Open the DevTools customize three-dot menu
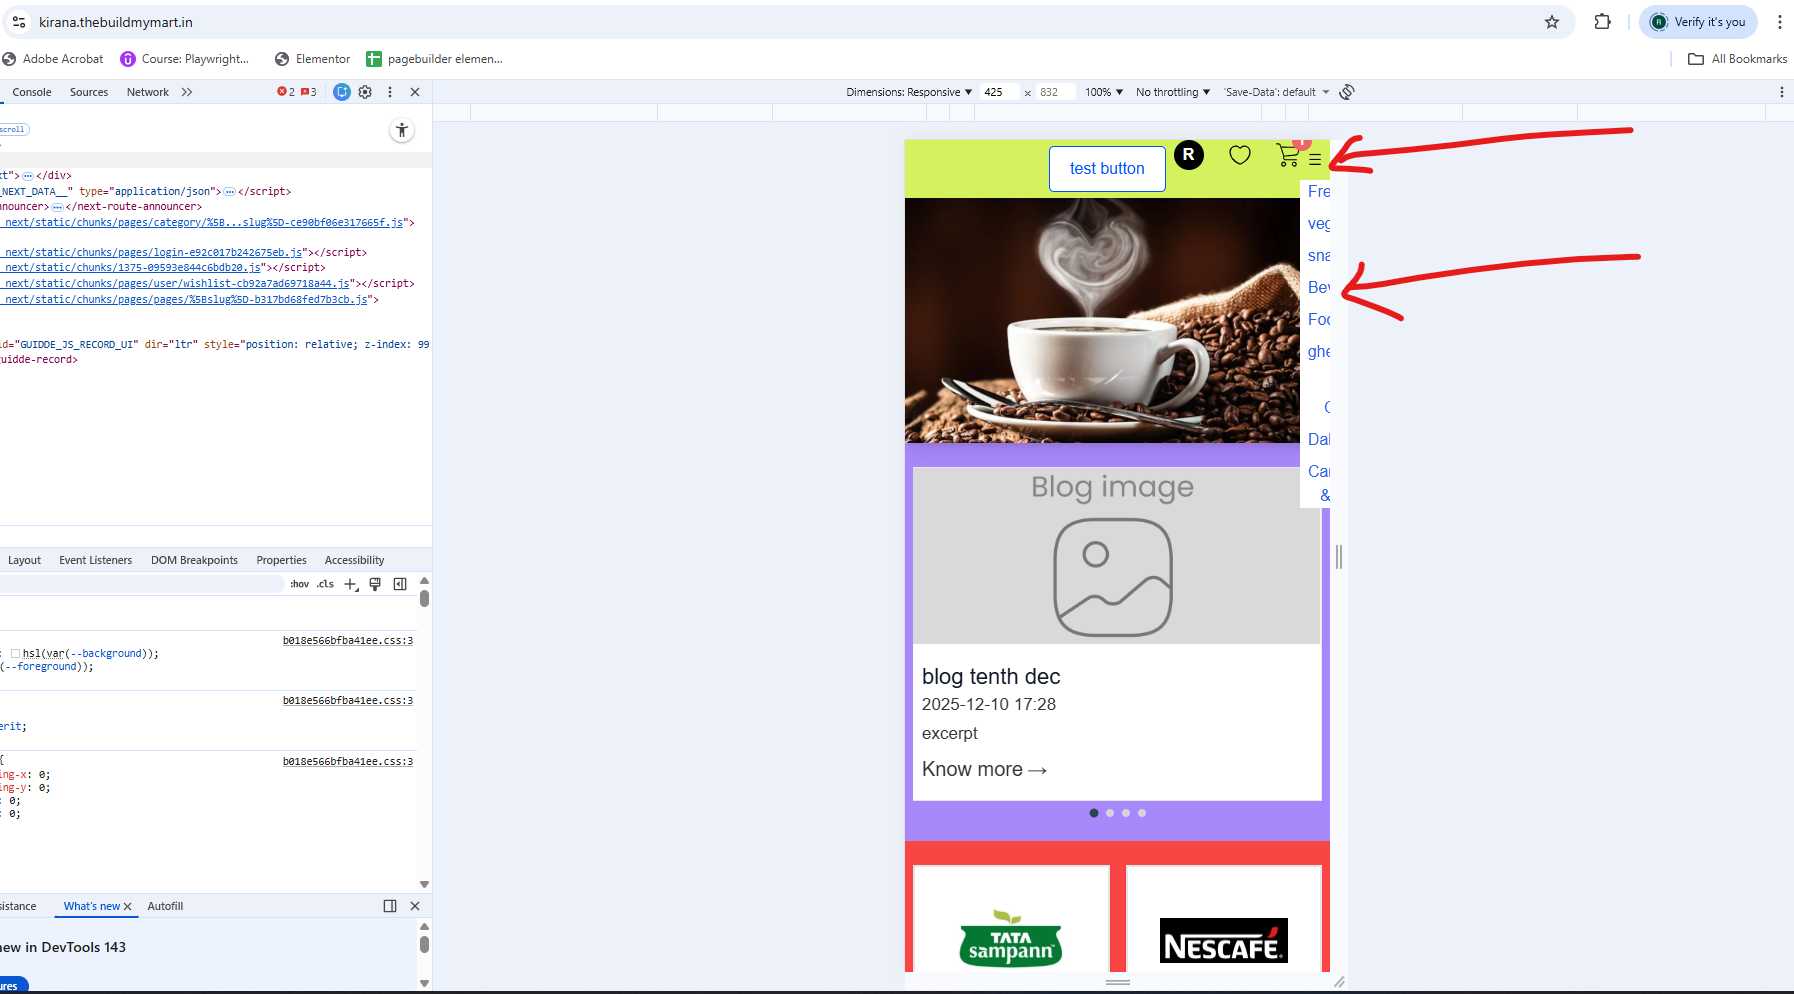The width and height of the screenshot is (1794, 994). coord(390,92)
